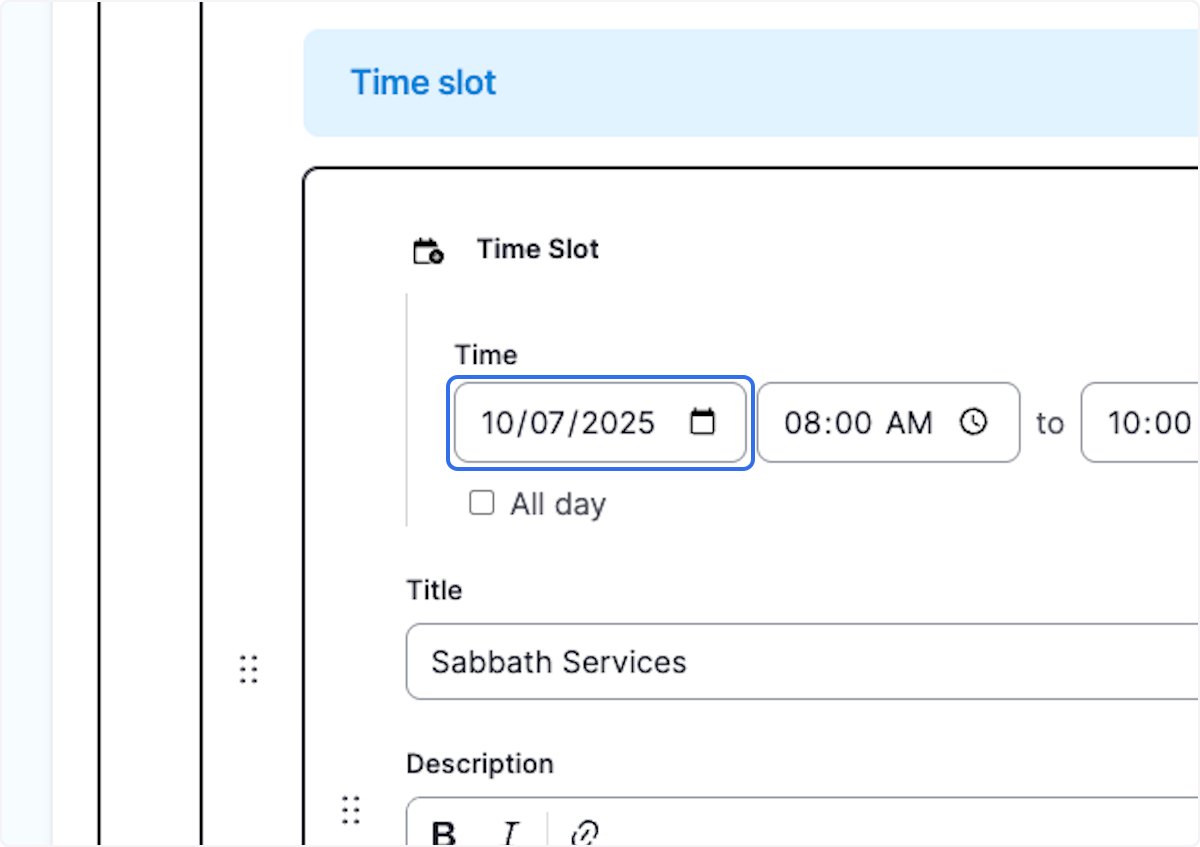Select the Title field containing Sabbath Services
This screenshot has width=1200, height=847.
pos(700,661)
